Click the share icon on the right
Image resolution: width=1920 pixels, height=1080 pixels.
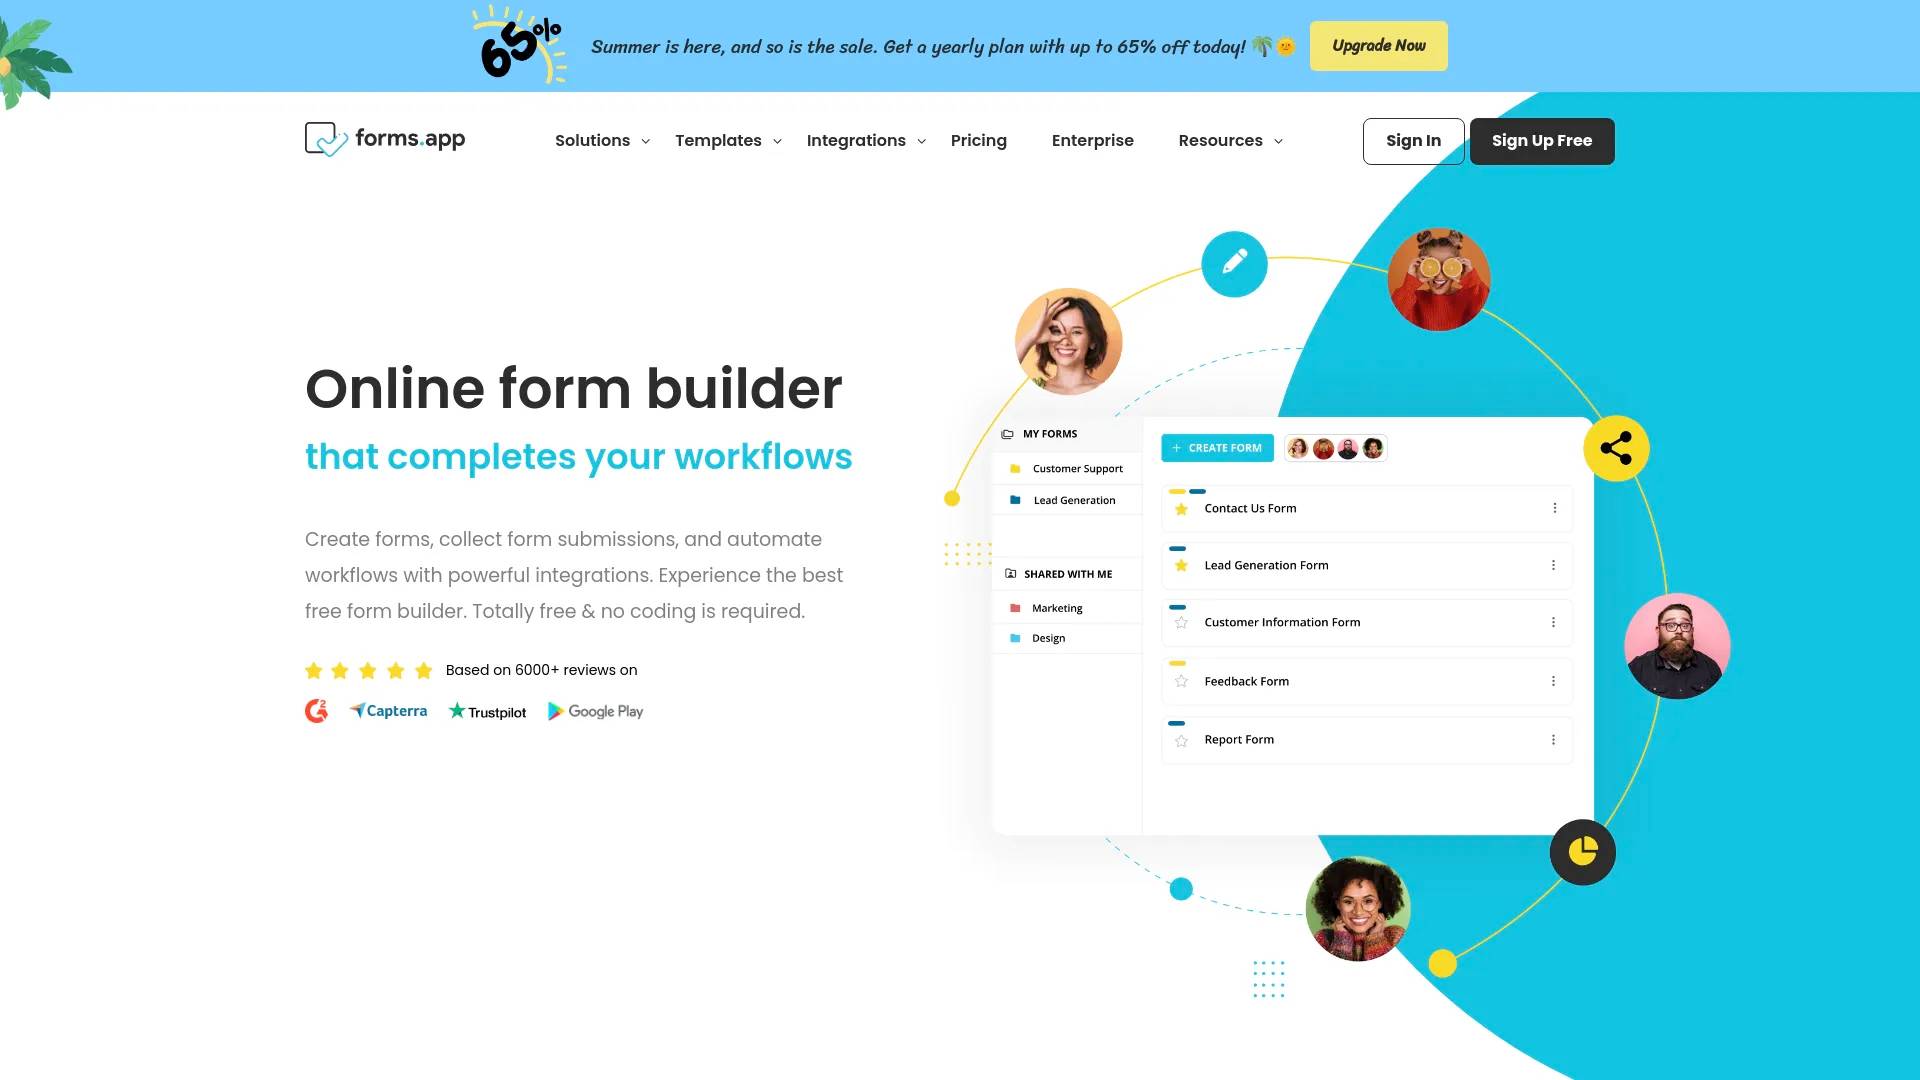coord(1615,446)
